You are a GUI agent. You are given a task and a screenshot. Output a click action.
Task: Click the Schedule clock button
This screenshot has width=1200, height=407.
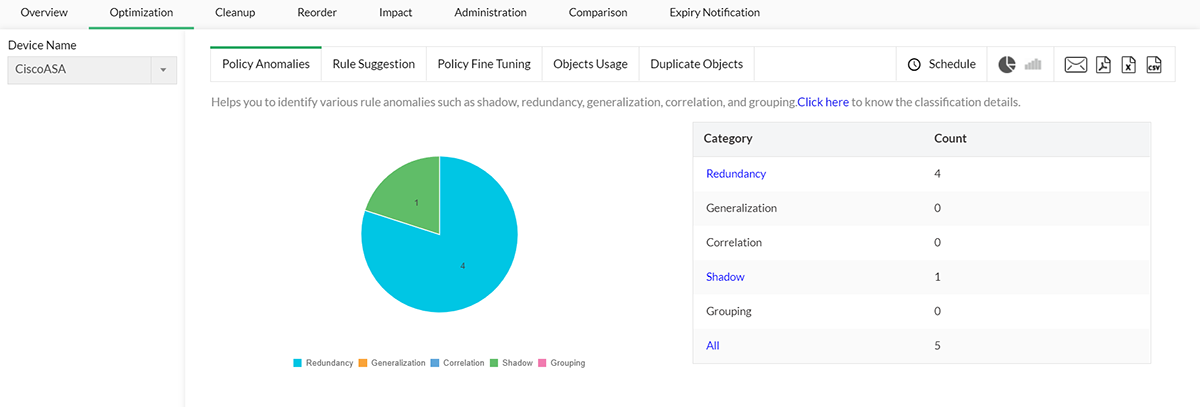pyautogui.click(x=941, y=64)
